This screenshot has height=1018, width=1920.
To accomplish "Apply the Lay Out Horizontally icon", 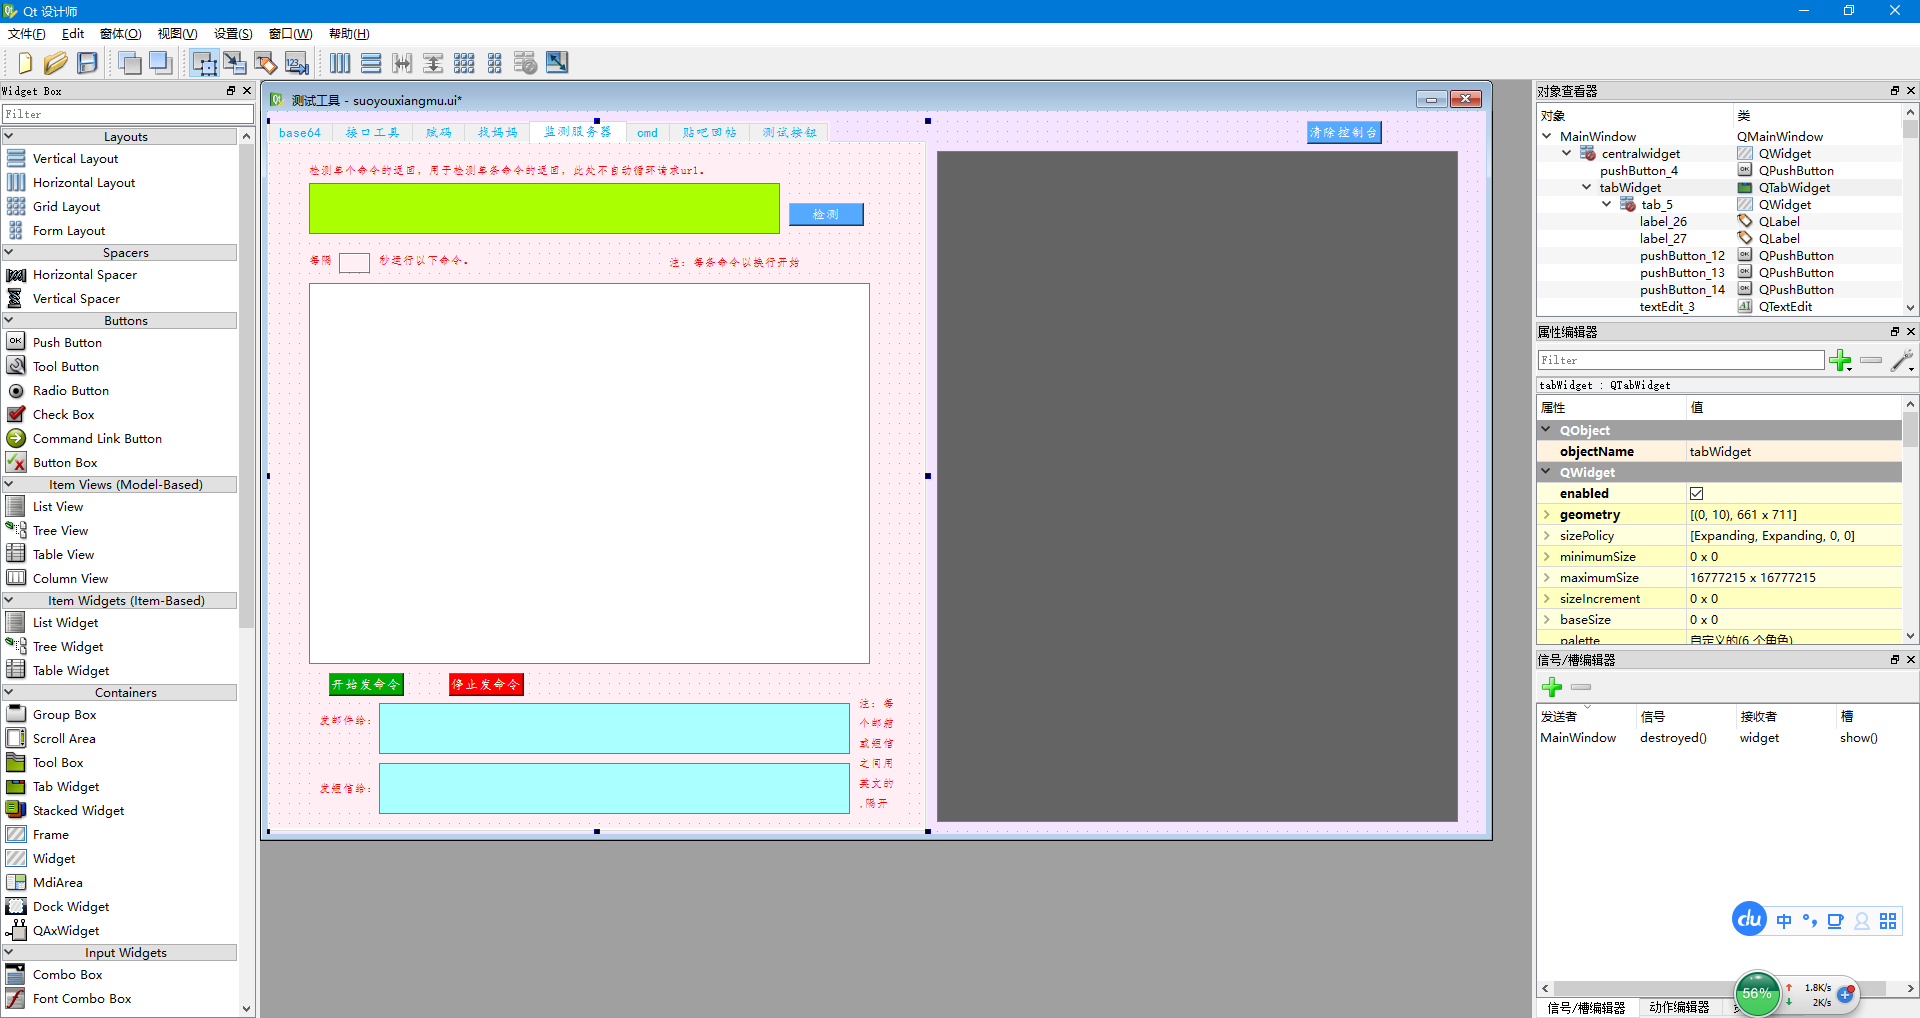I will (340, 63).
